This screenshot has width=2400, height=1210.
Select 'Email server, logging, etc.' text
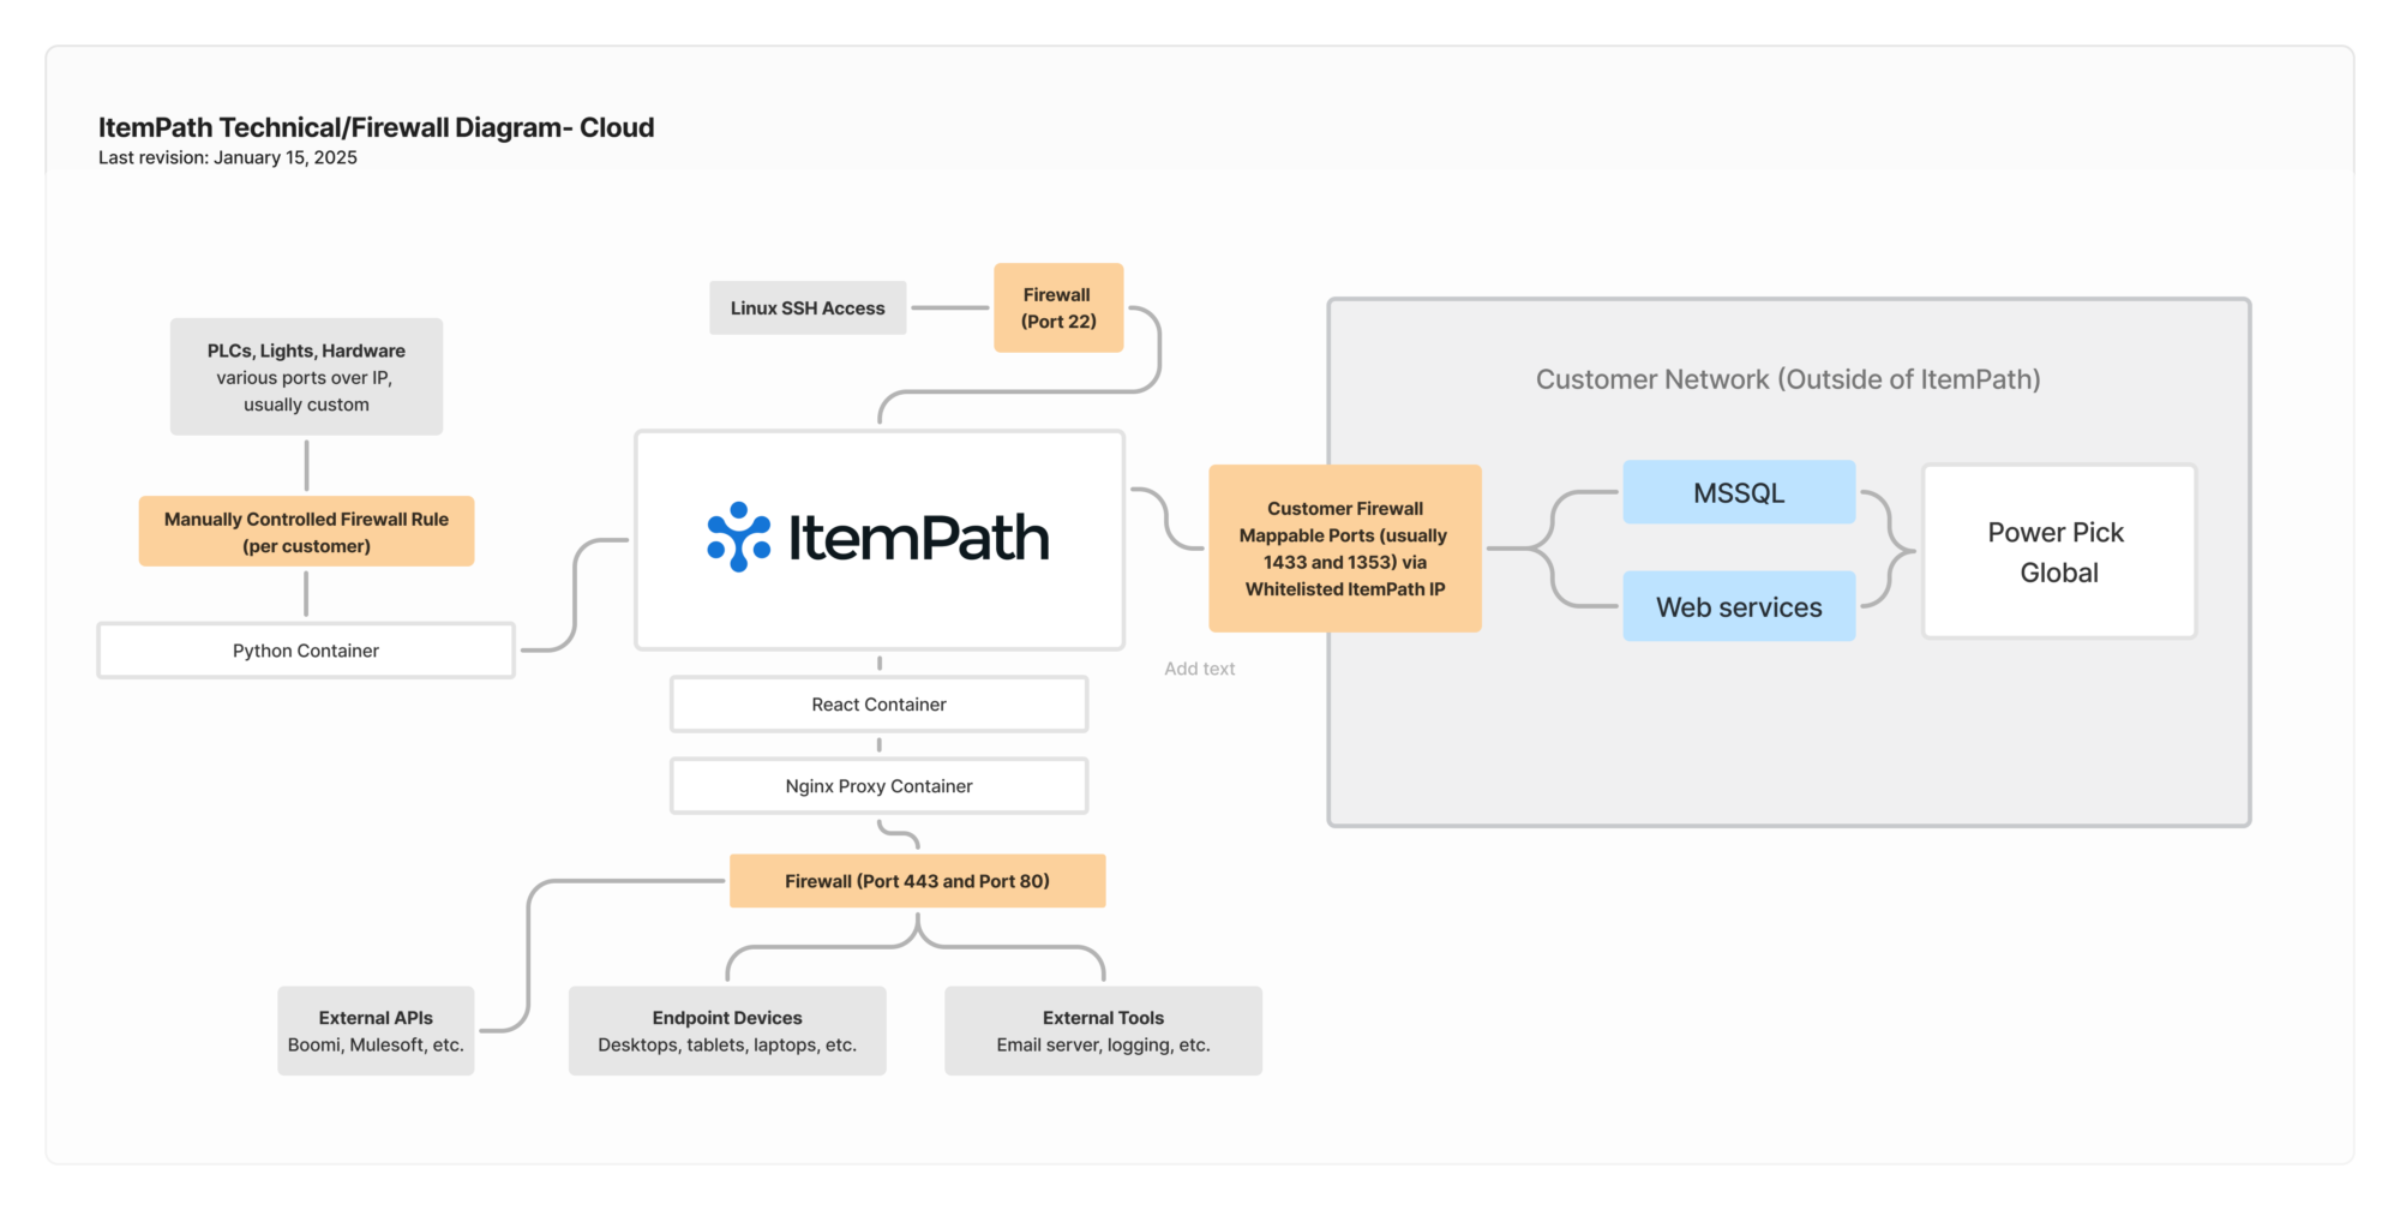click(1103, 1045)
